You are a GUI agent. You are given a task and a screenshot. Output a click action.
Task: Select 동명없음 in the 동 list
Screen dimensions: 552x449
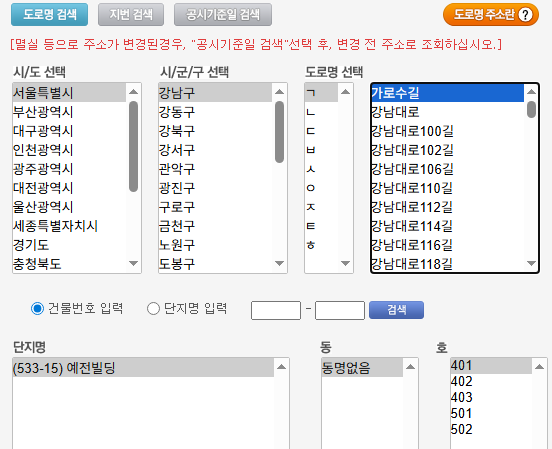tap(362, 368)
